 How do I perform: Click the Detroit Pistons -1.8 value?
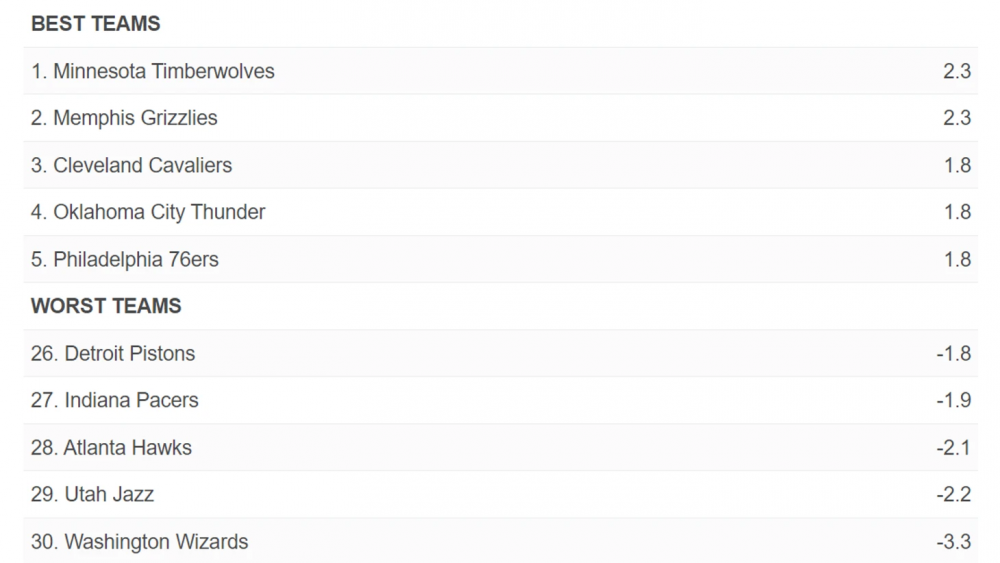(953, 353)
